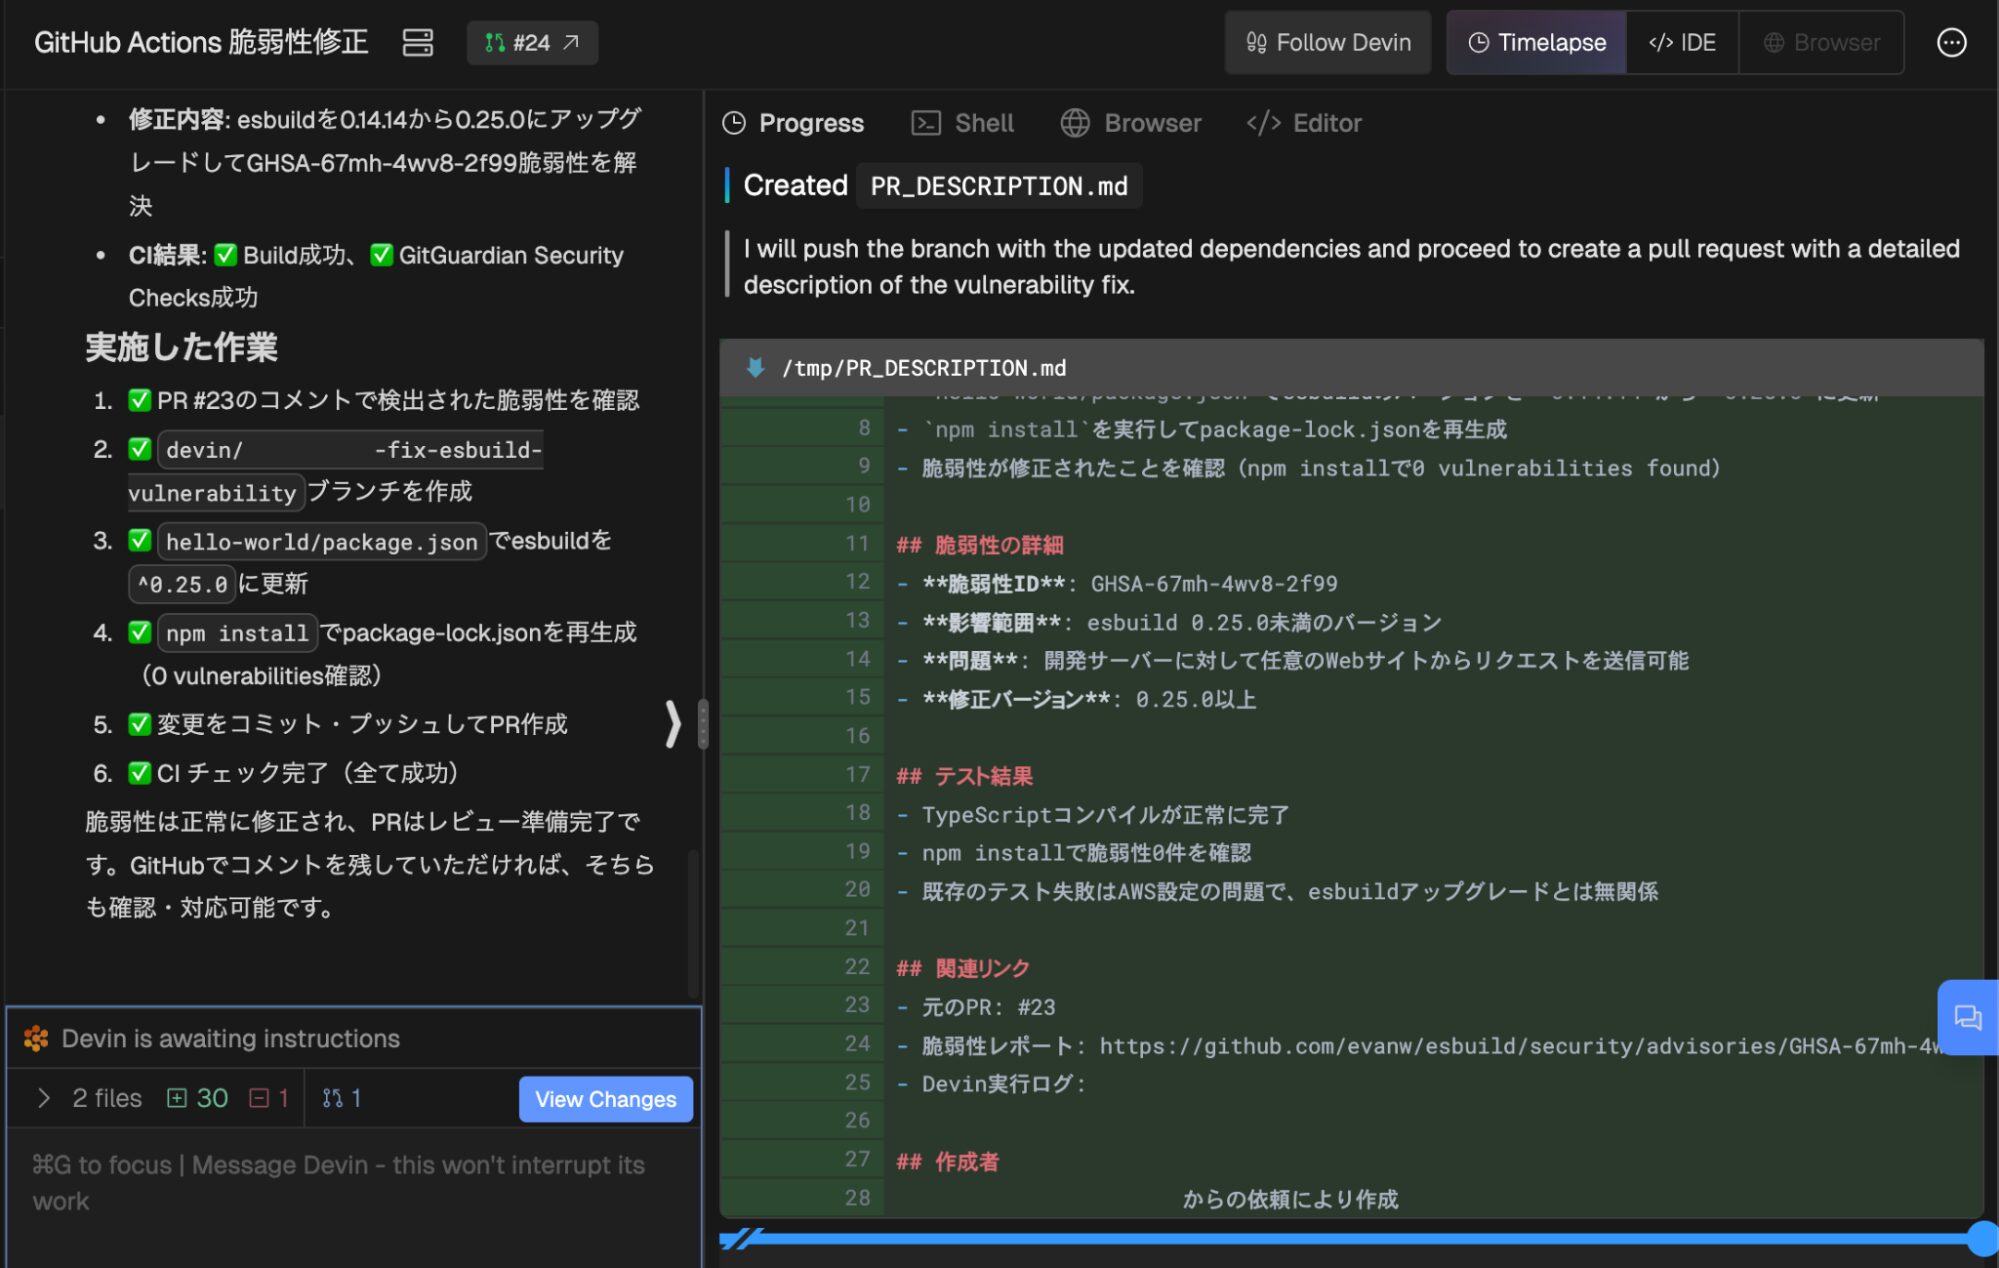
Task: Click the 実施した作業 heading
Action: [181, 347]
